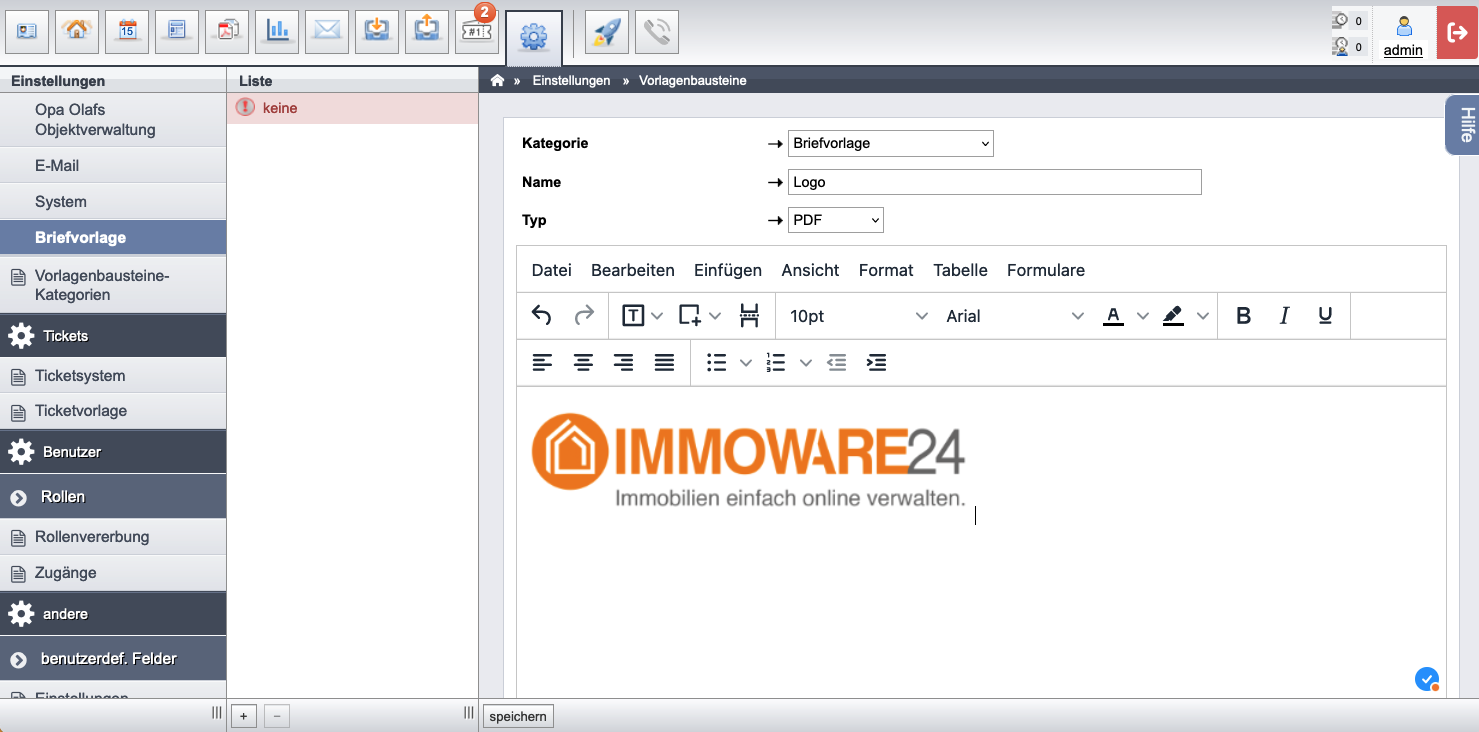Image resolution: width=1479 pixels, height=732 pixels.
Task: Open the 10pt font size dropdown
Action: (x=859, y=316)
